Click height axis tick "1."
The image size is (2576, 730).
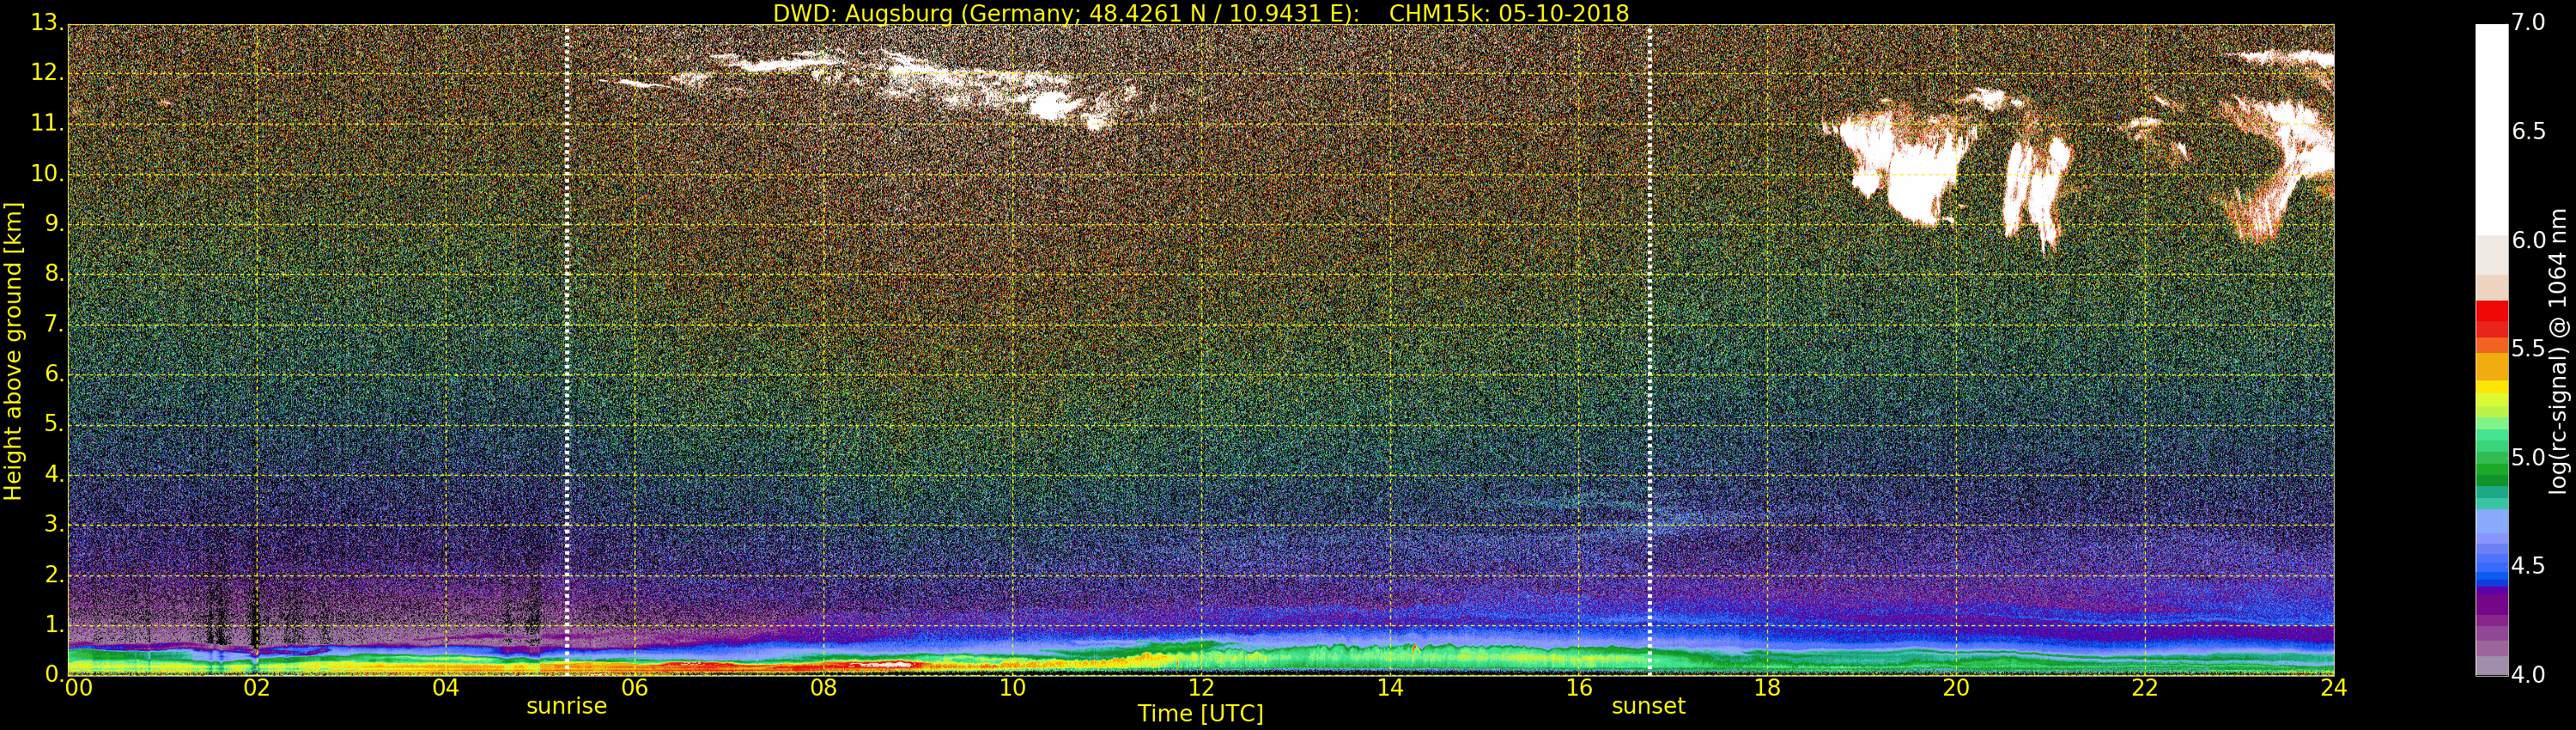53,625
